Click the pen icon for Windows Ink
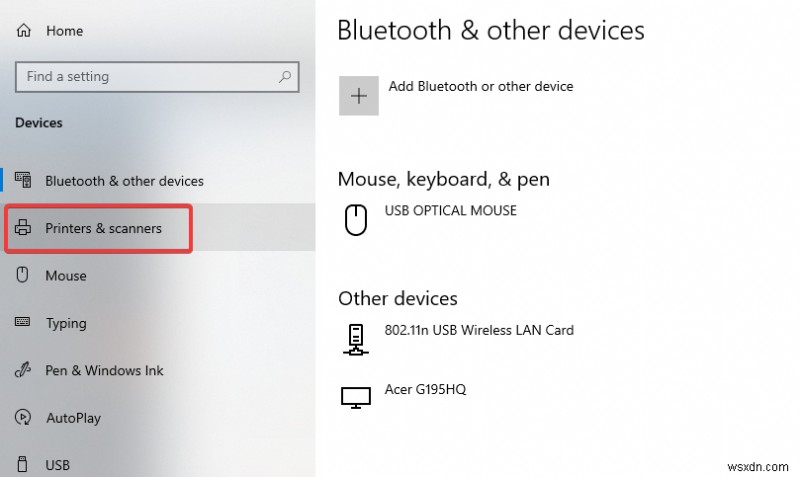The height and width of the screenshot is (477, 800). click(23, 370)
